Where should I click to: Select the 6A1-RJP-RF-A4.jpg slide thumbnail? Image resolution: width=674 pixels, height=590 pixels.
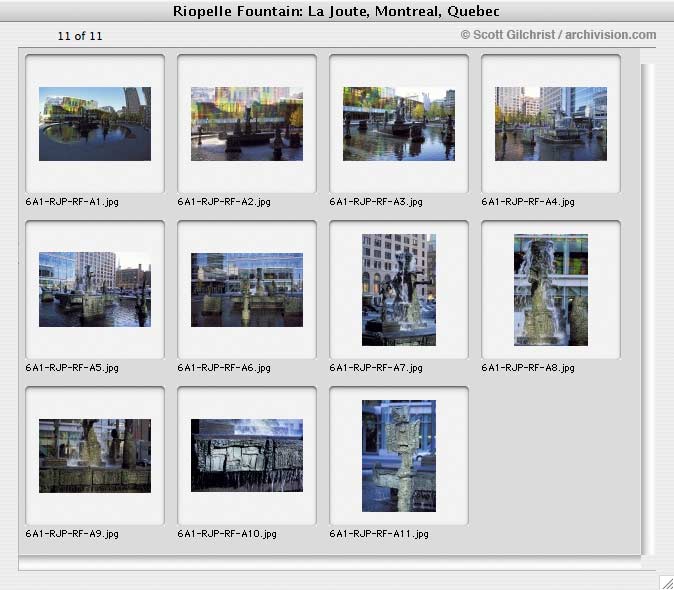click(551, 124)
